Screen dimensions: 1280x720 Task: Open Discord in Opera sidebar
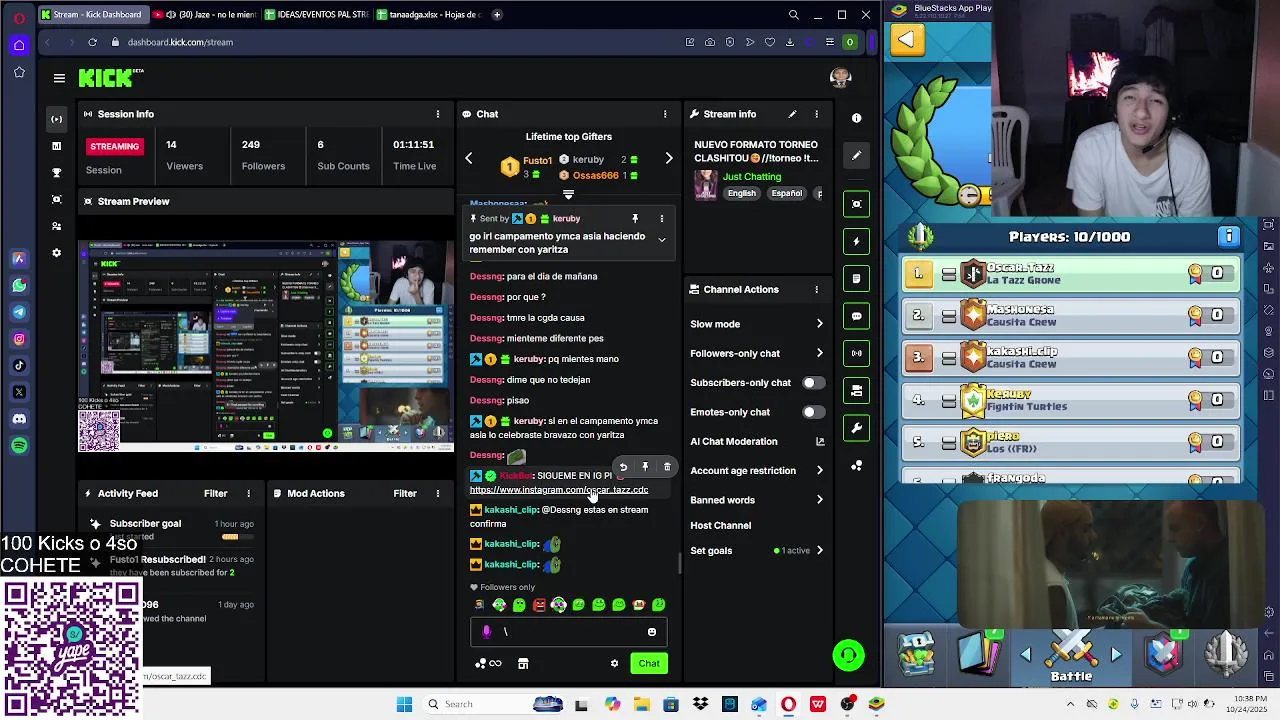19,419
